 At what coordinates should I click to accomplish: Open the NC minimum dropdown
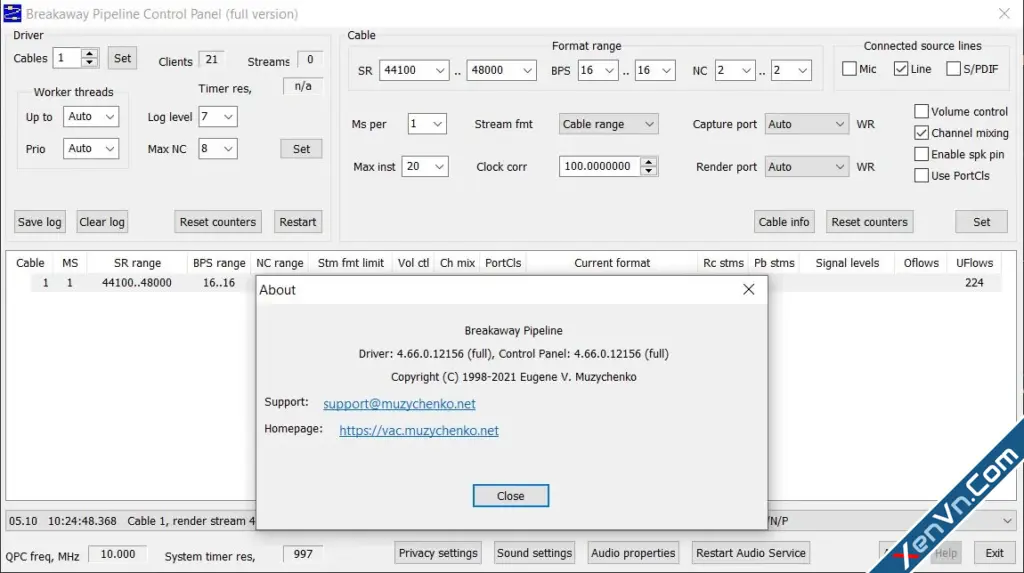pyautogui.click(x=735, y=71)
